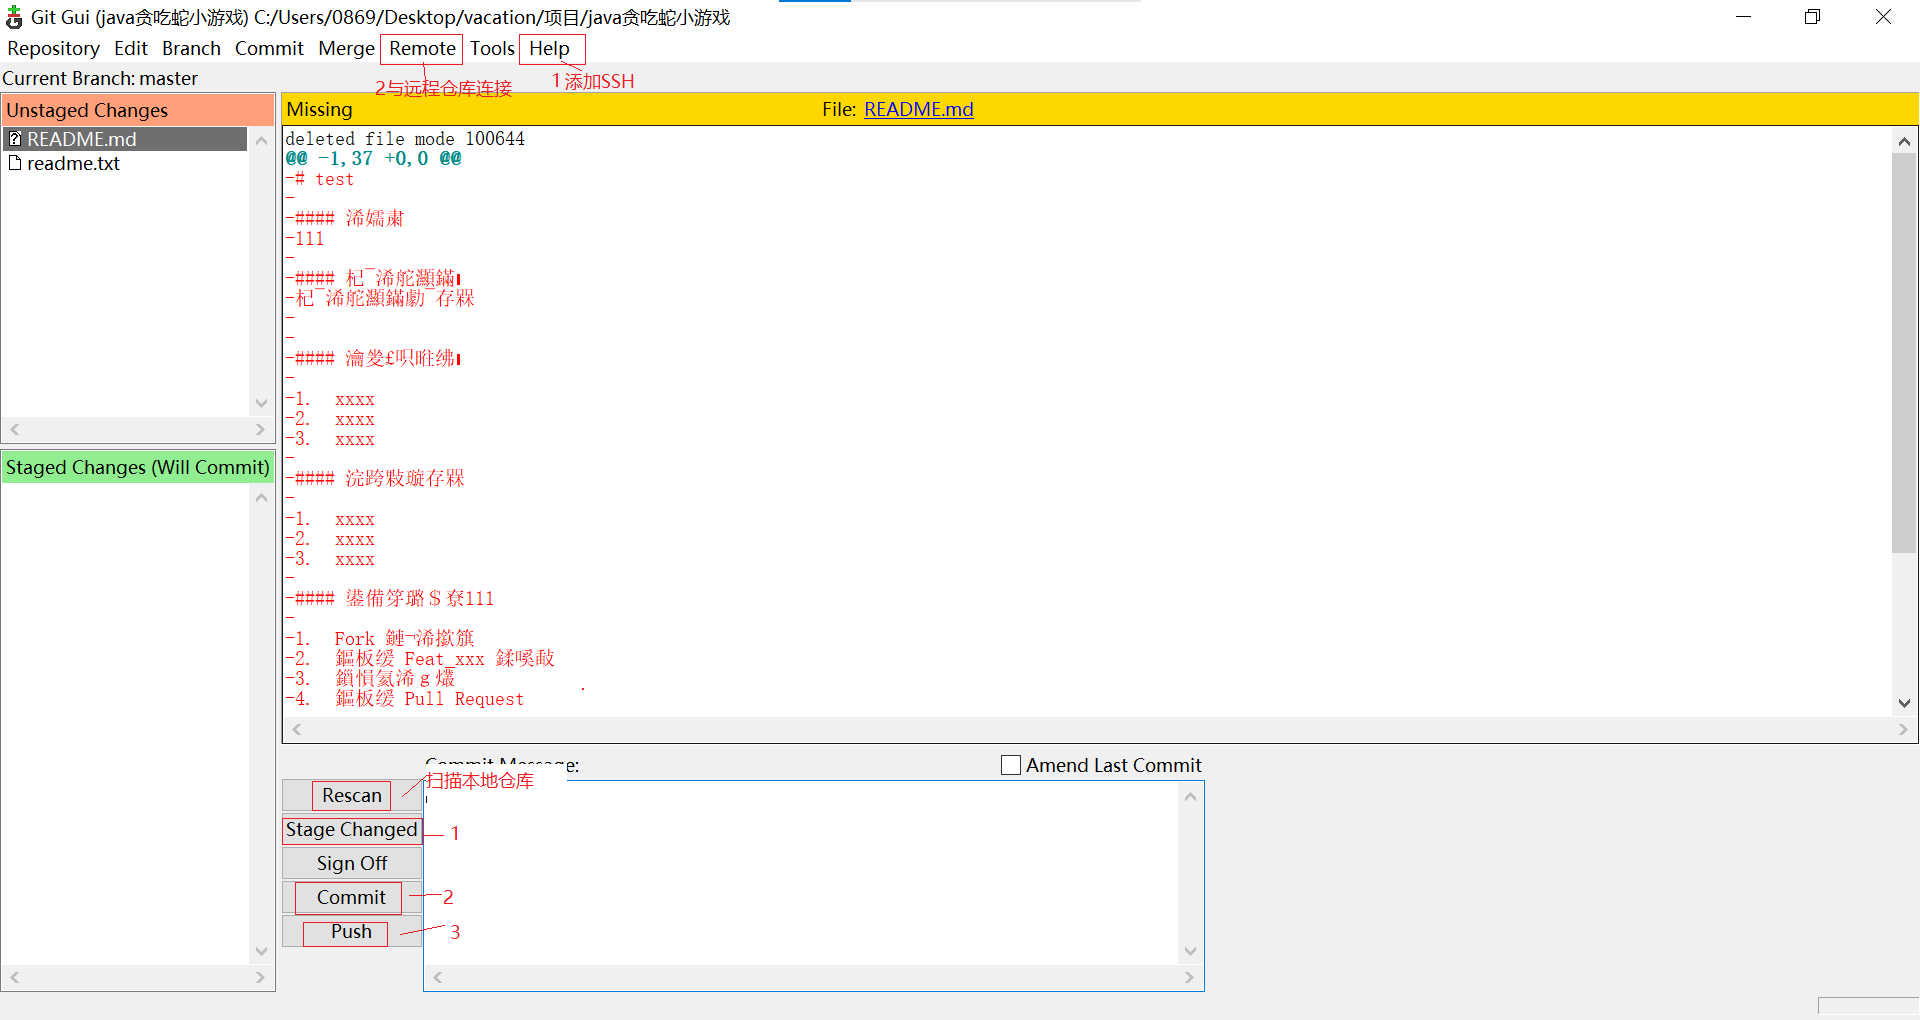This screenshot has height=1020, width=1920.
Task: Close the Git Gui window
Action: 1883,17
